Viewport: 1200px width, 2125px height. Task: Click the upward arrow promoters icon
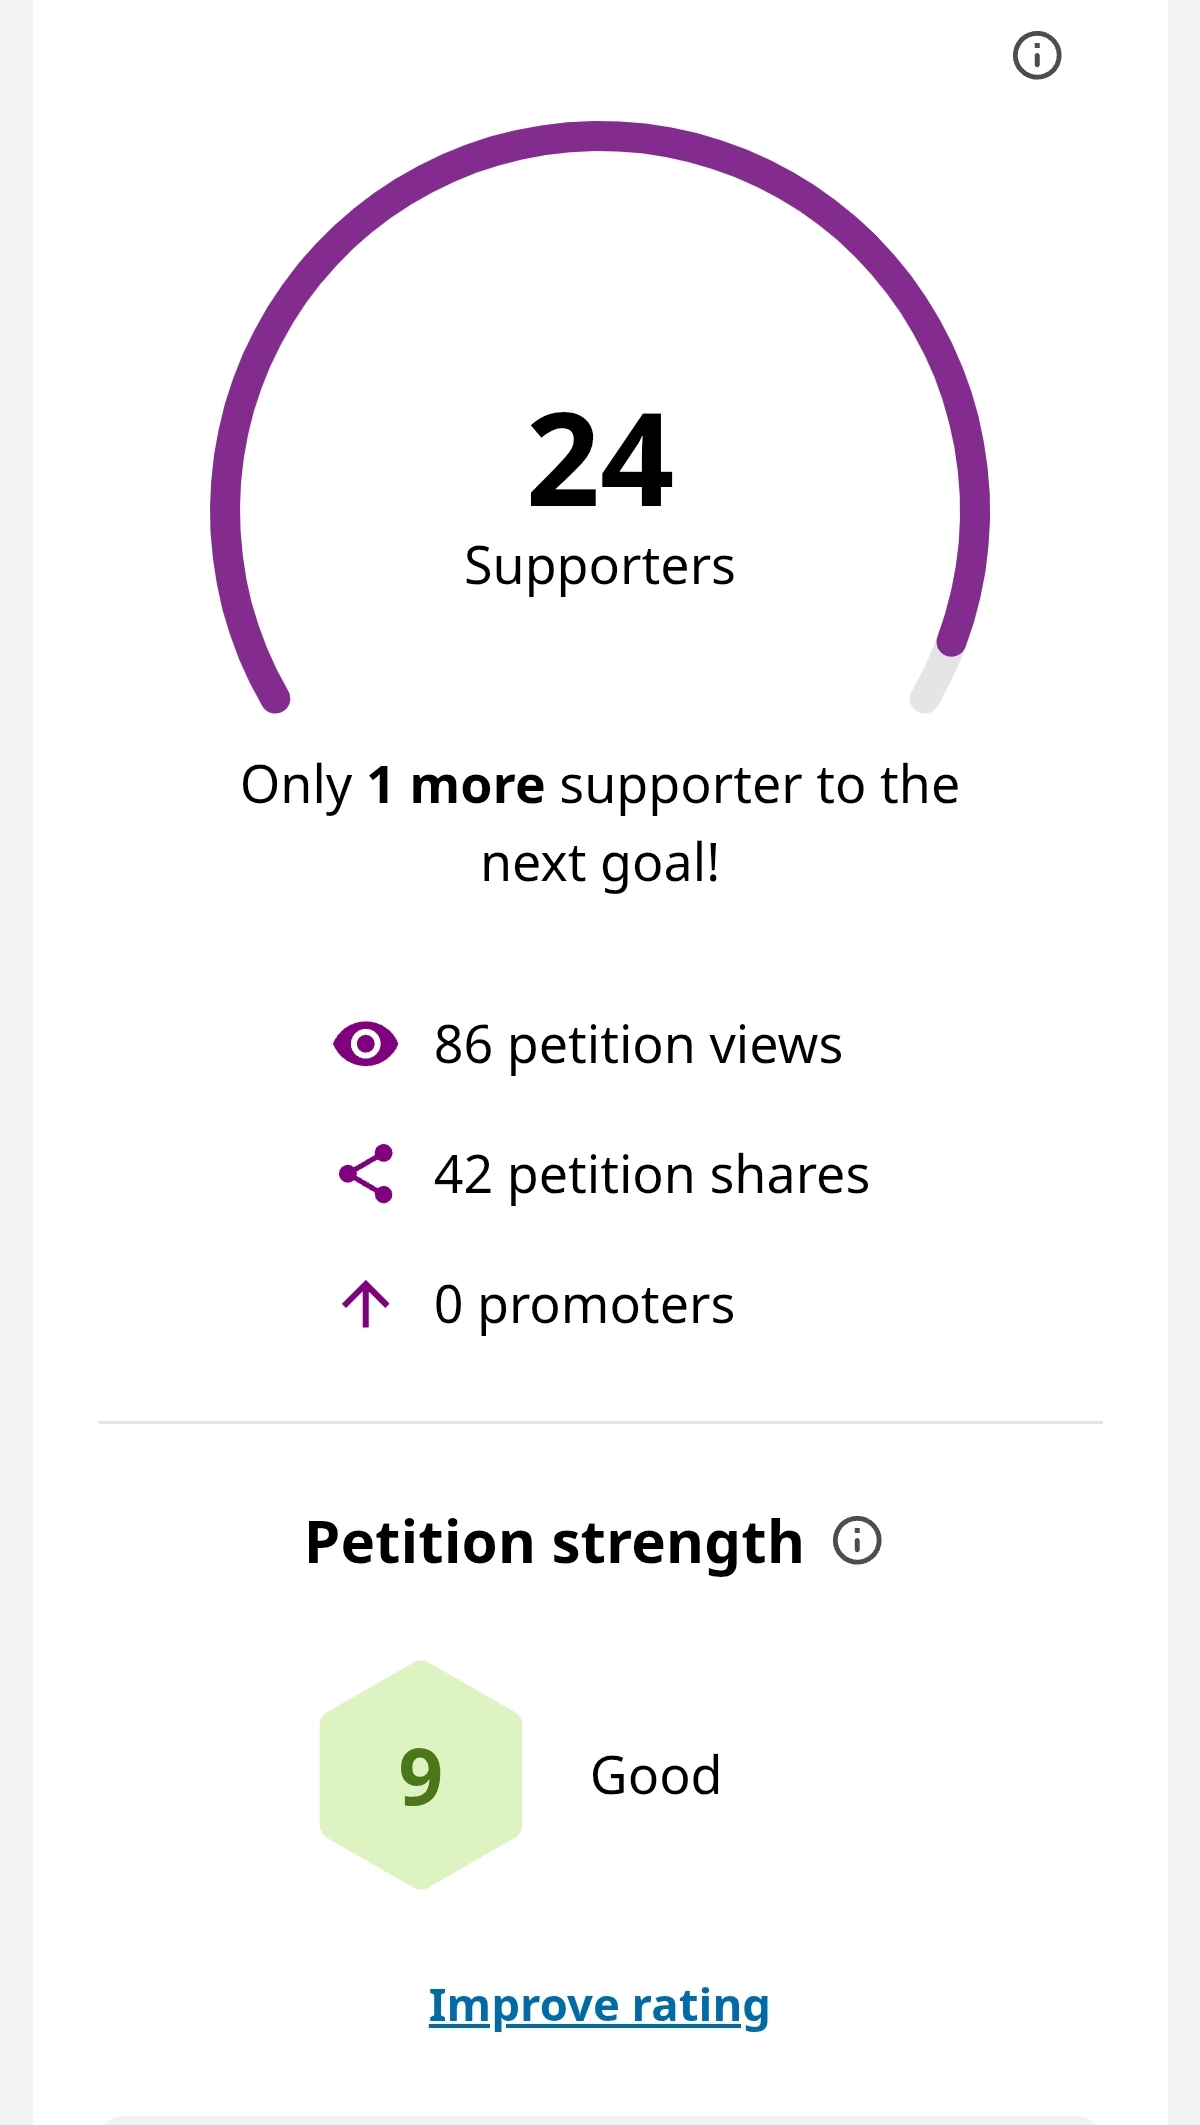[x=365, y=1304]
